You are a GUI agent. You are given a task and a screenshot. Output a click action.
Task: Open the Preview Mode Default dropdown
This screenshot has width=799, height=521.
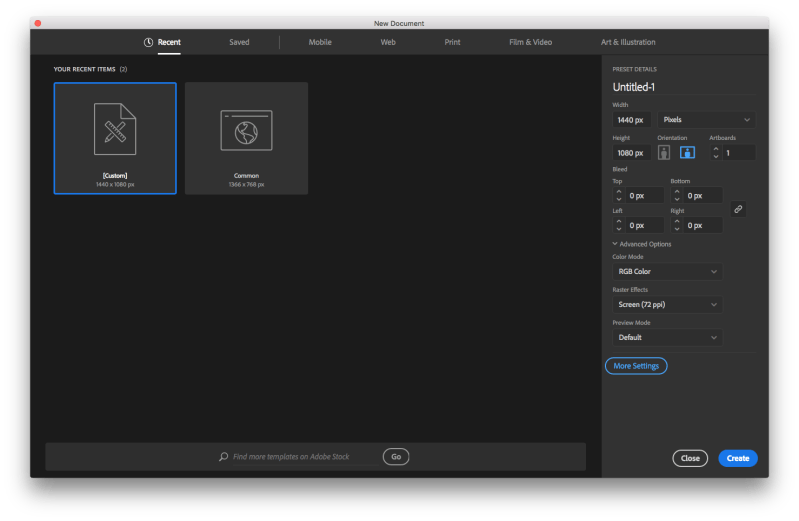click(667, 337)
